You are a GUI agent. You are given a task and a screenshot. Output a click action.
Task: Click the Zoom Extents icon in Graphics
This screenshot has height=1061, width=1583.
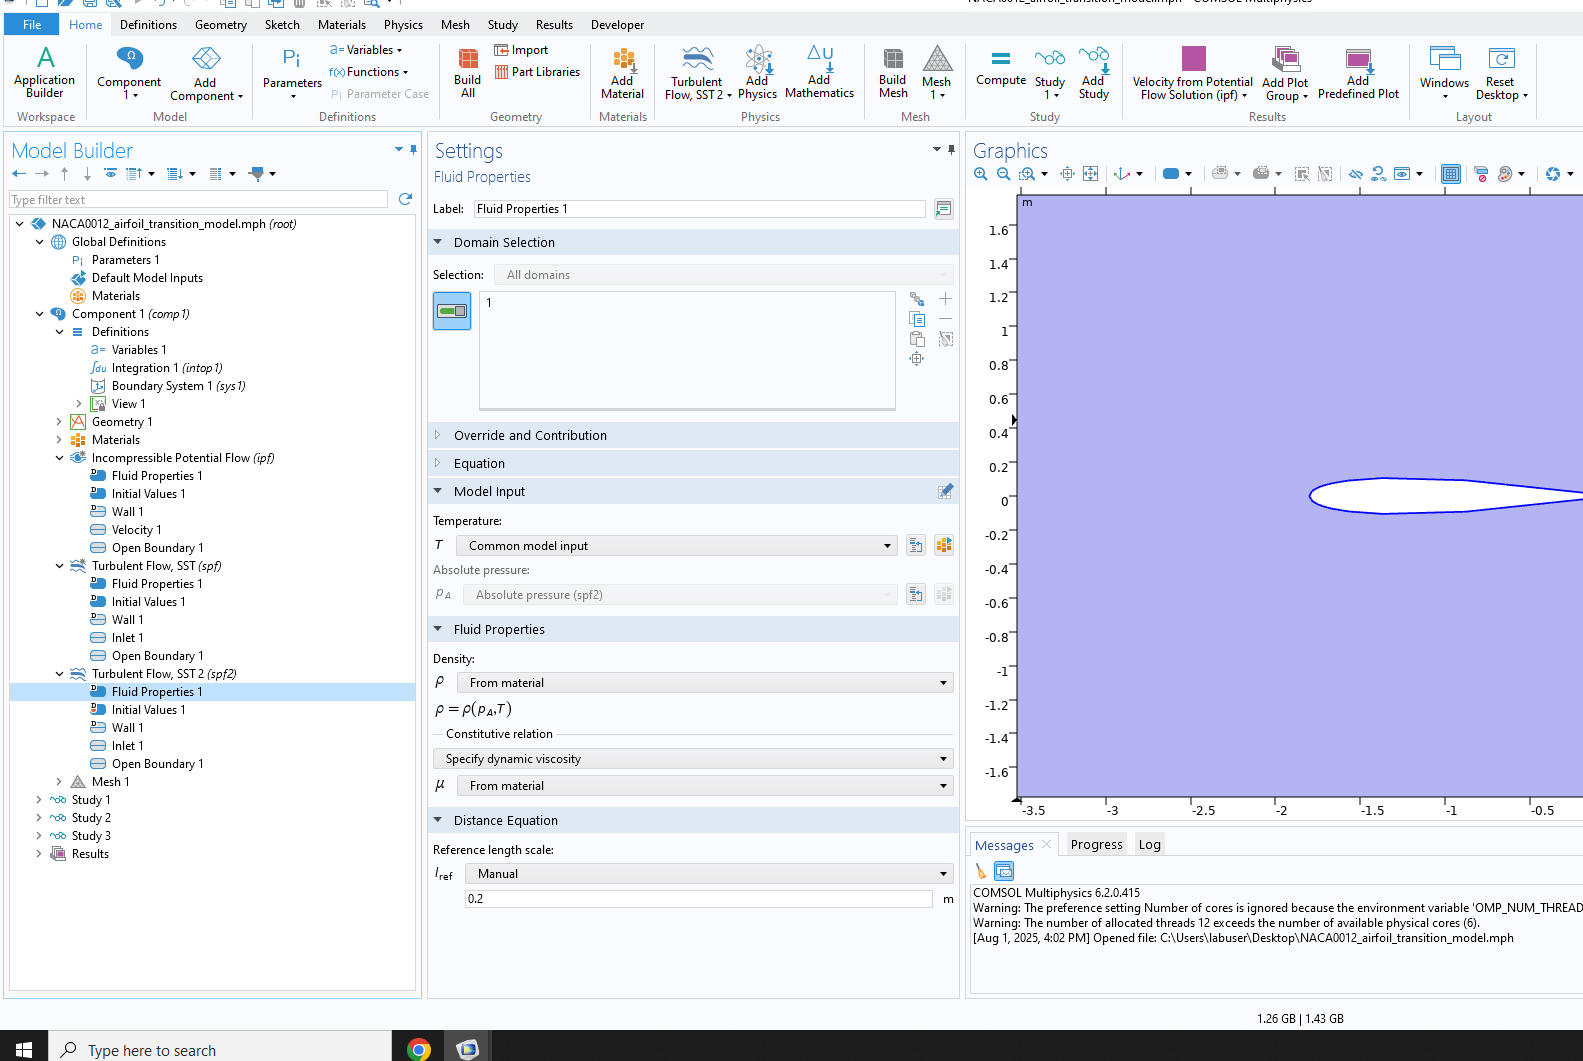1090,174
